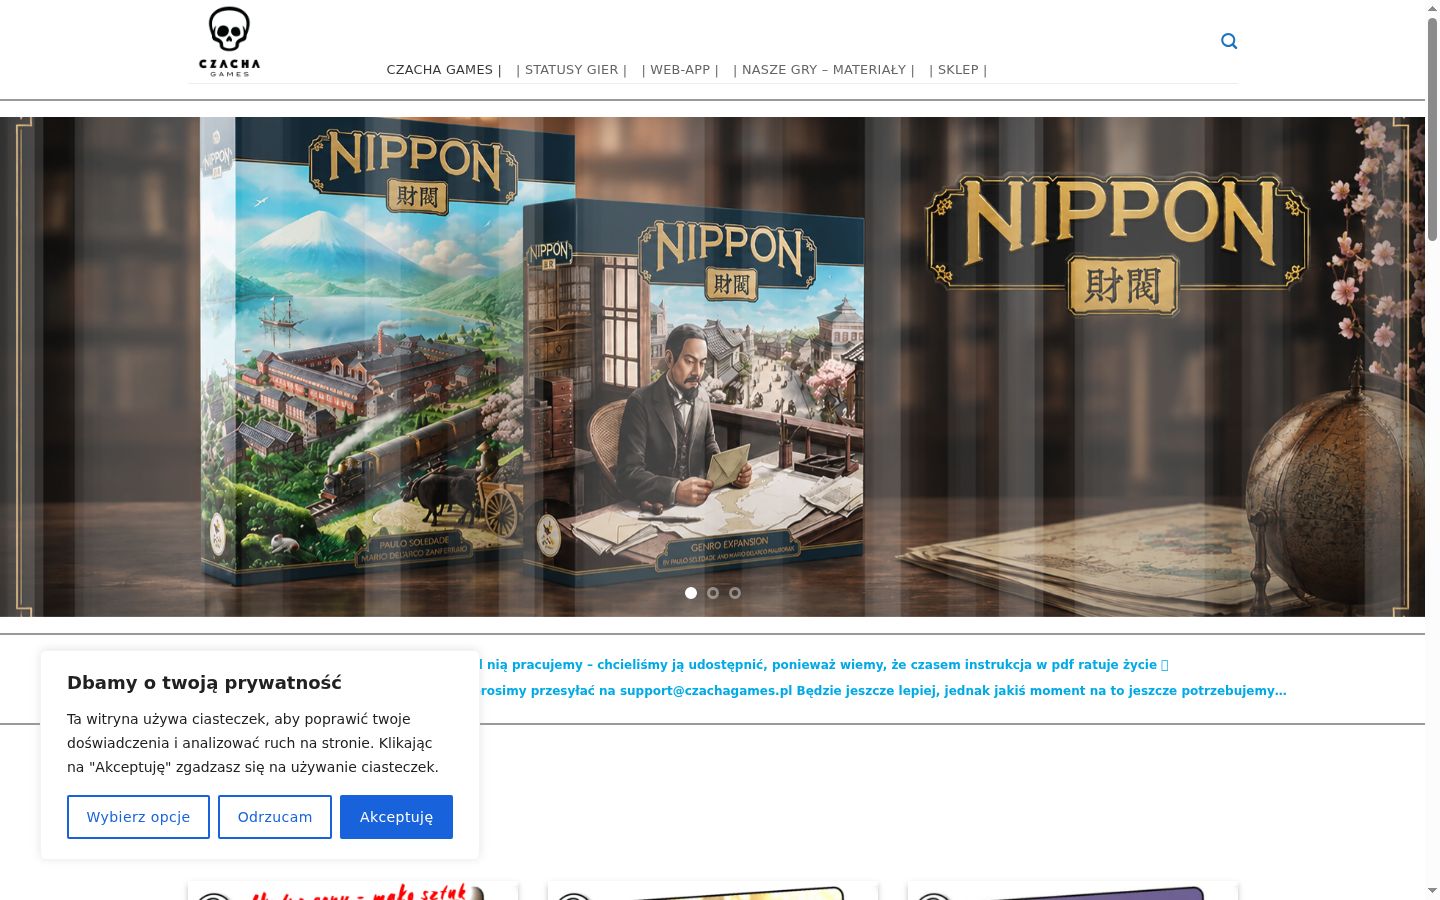Click the Nippon game banner image
Viewport: 1440px width, 900px height.
point(712,366)
